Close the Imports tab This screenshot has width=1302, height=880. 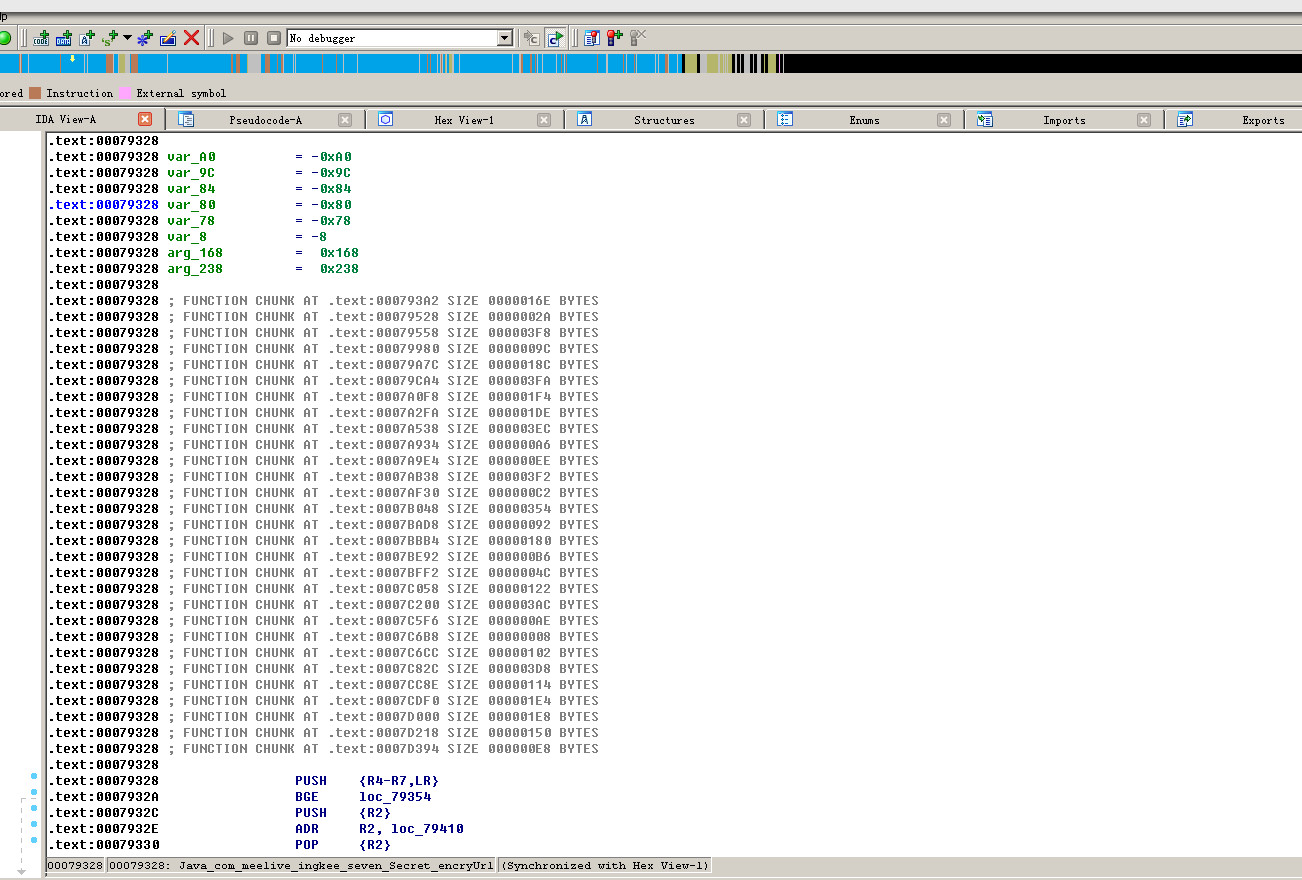(1144, 120)
